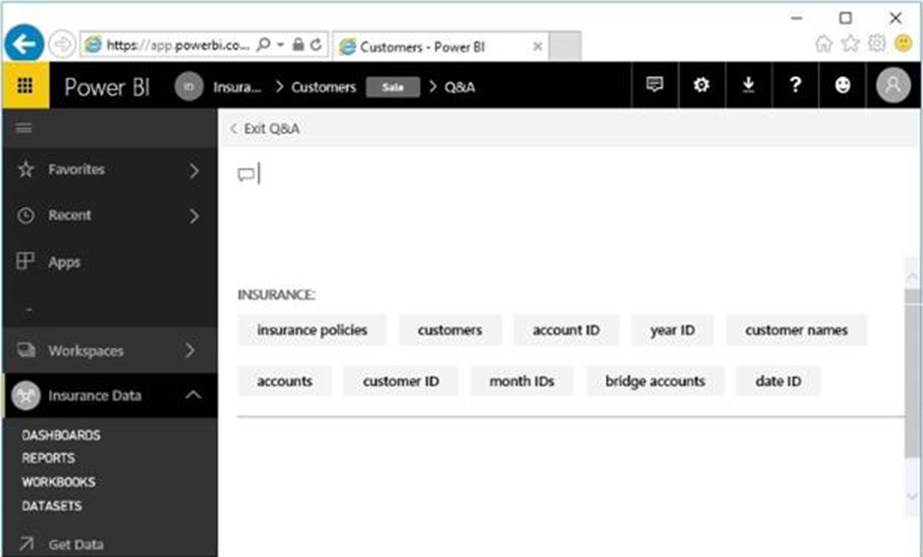
Task: Click the Exit Q&A link
Action: [265, 129]
